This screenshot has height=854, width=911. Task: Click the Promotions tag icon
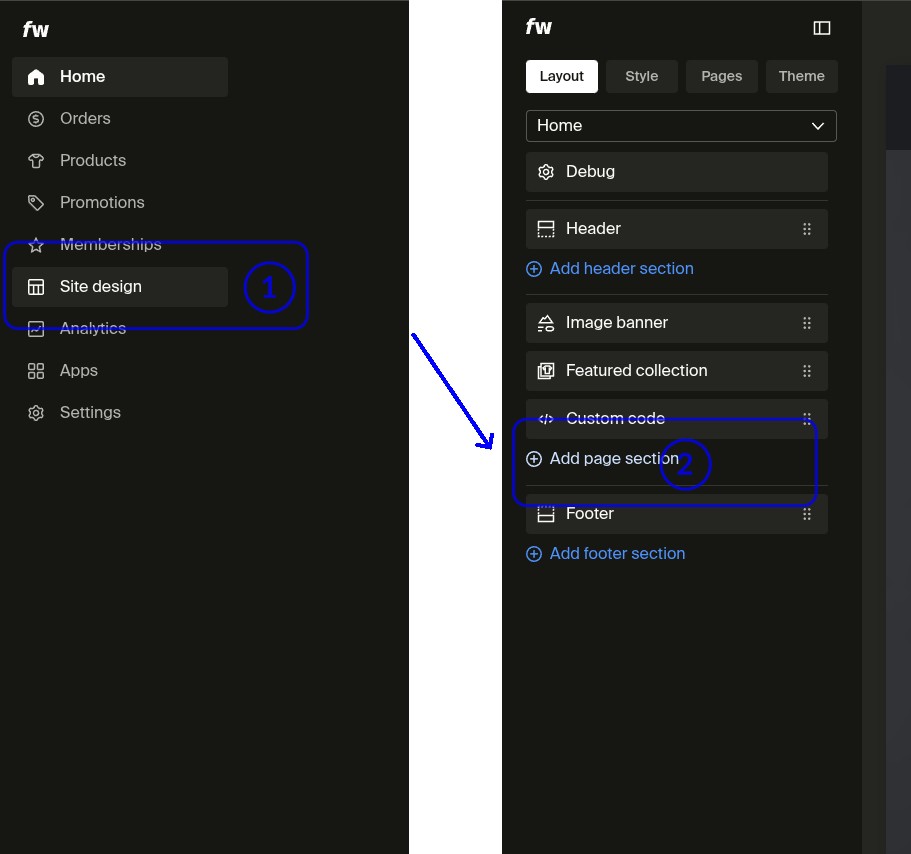coord(36,203)
